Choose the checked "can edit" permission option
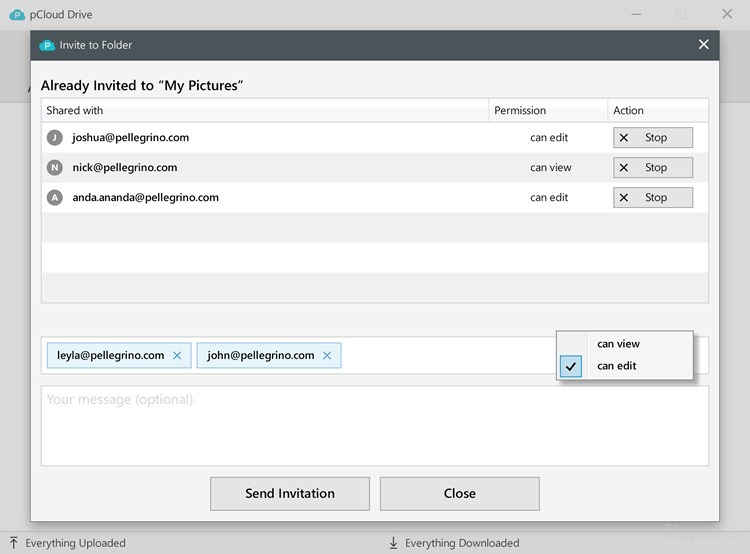Image resolution: width=750 pixels, height=554 pixels. click(x=618, y=366)
